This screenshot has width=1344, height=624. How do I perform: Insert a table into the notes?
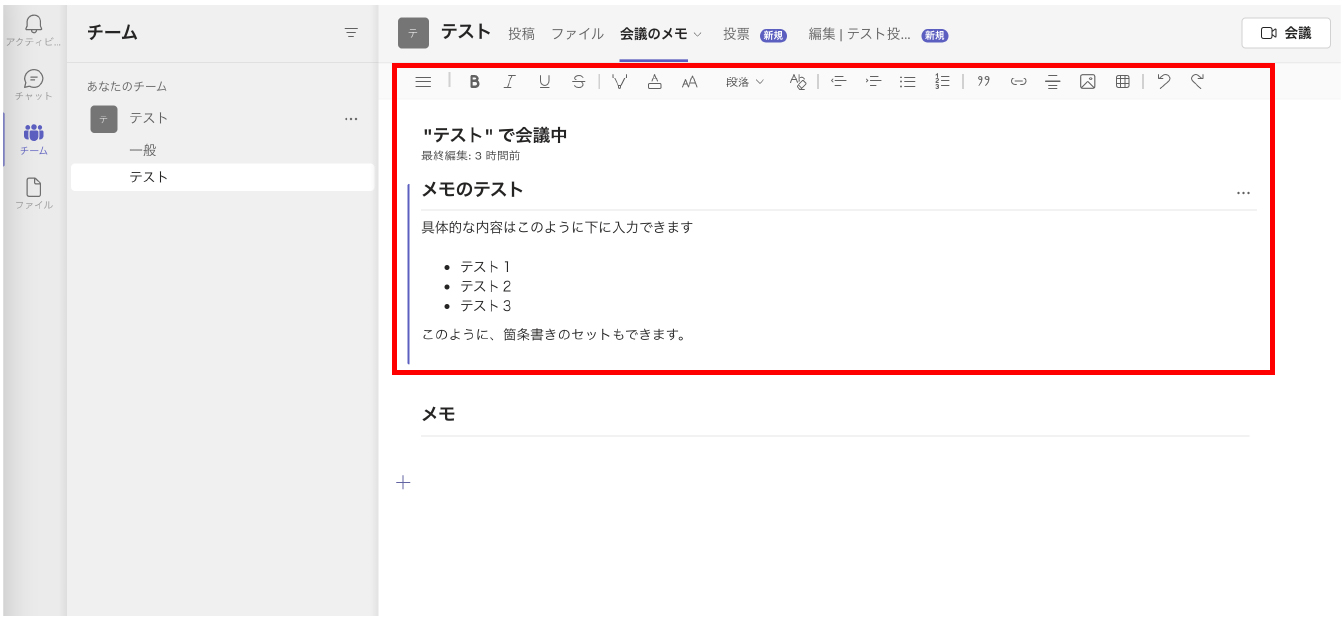[1122, 82]
